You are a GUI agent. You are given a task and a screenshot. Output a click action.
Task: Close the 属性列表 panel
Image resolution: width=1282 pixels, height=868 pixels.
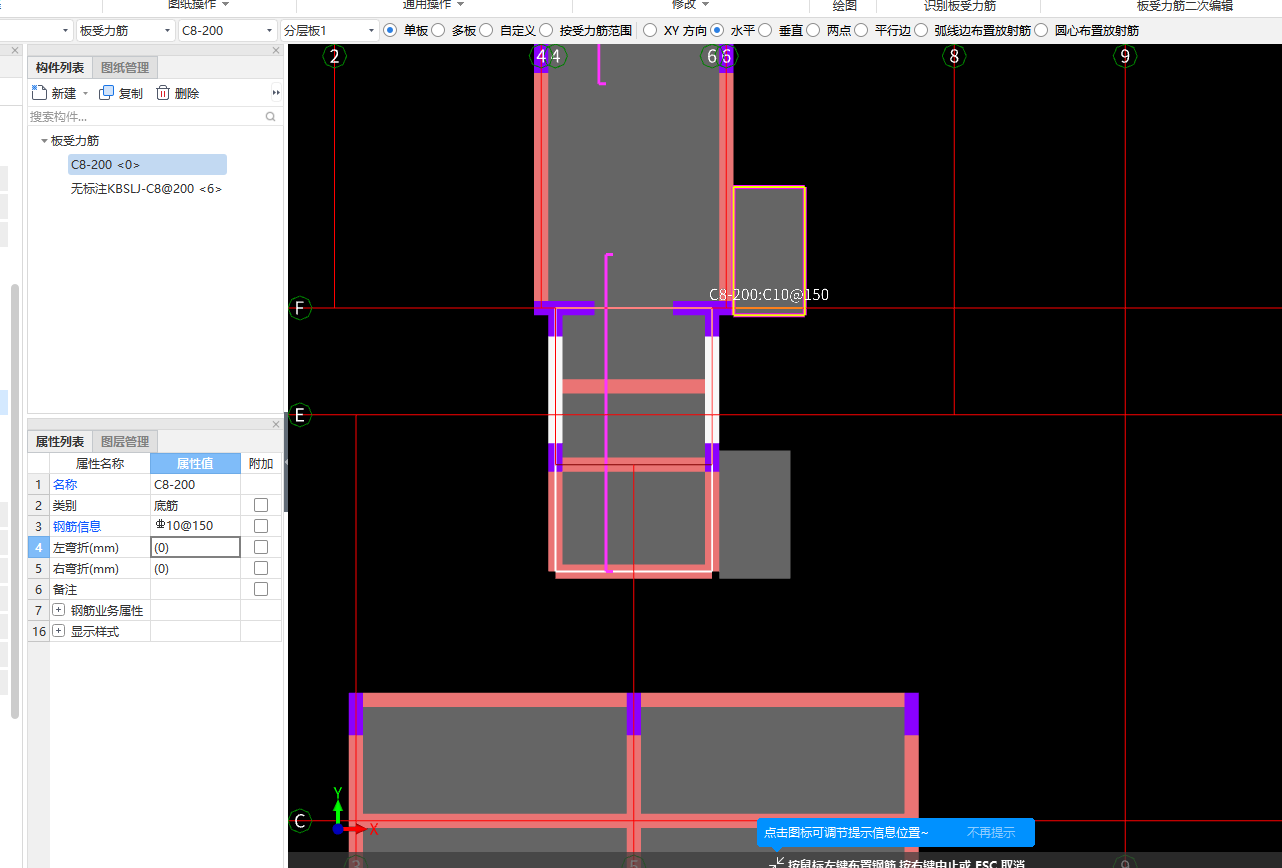276,424
